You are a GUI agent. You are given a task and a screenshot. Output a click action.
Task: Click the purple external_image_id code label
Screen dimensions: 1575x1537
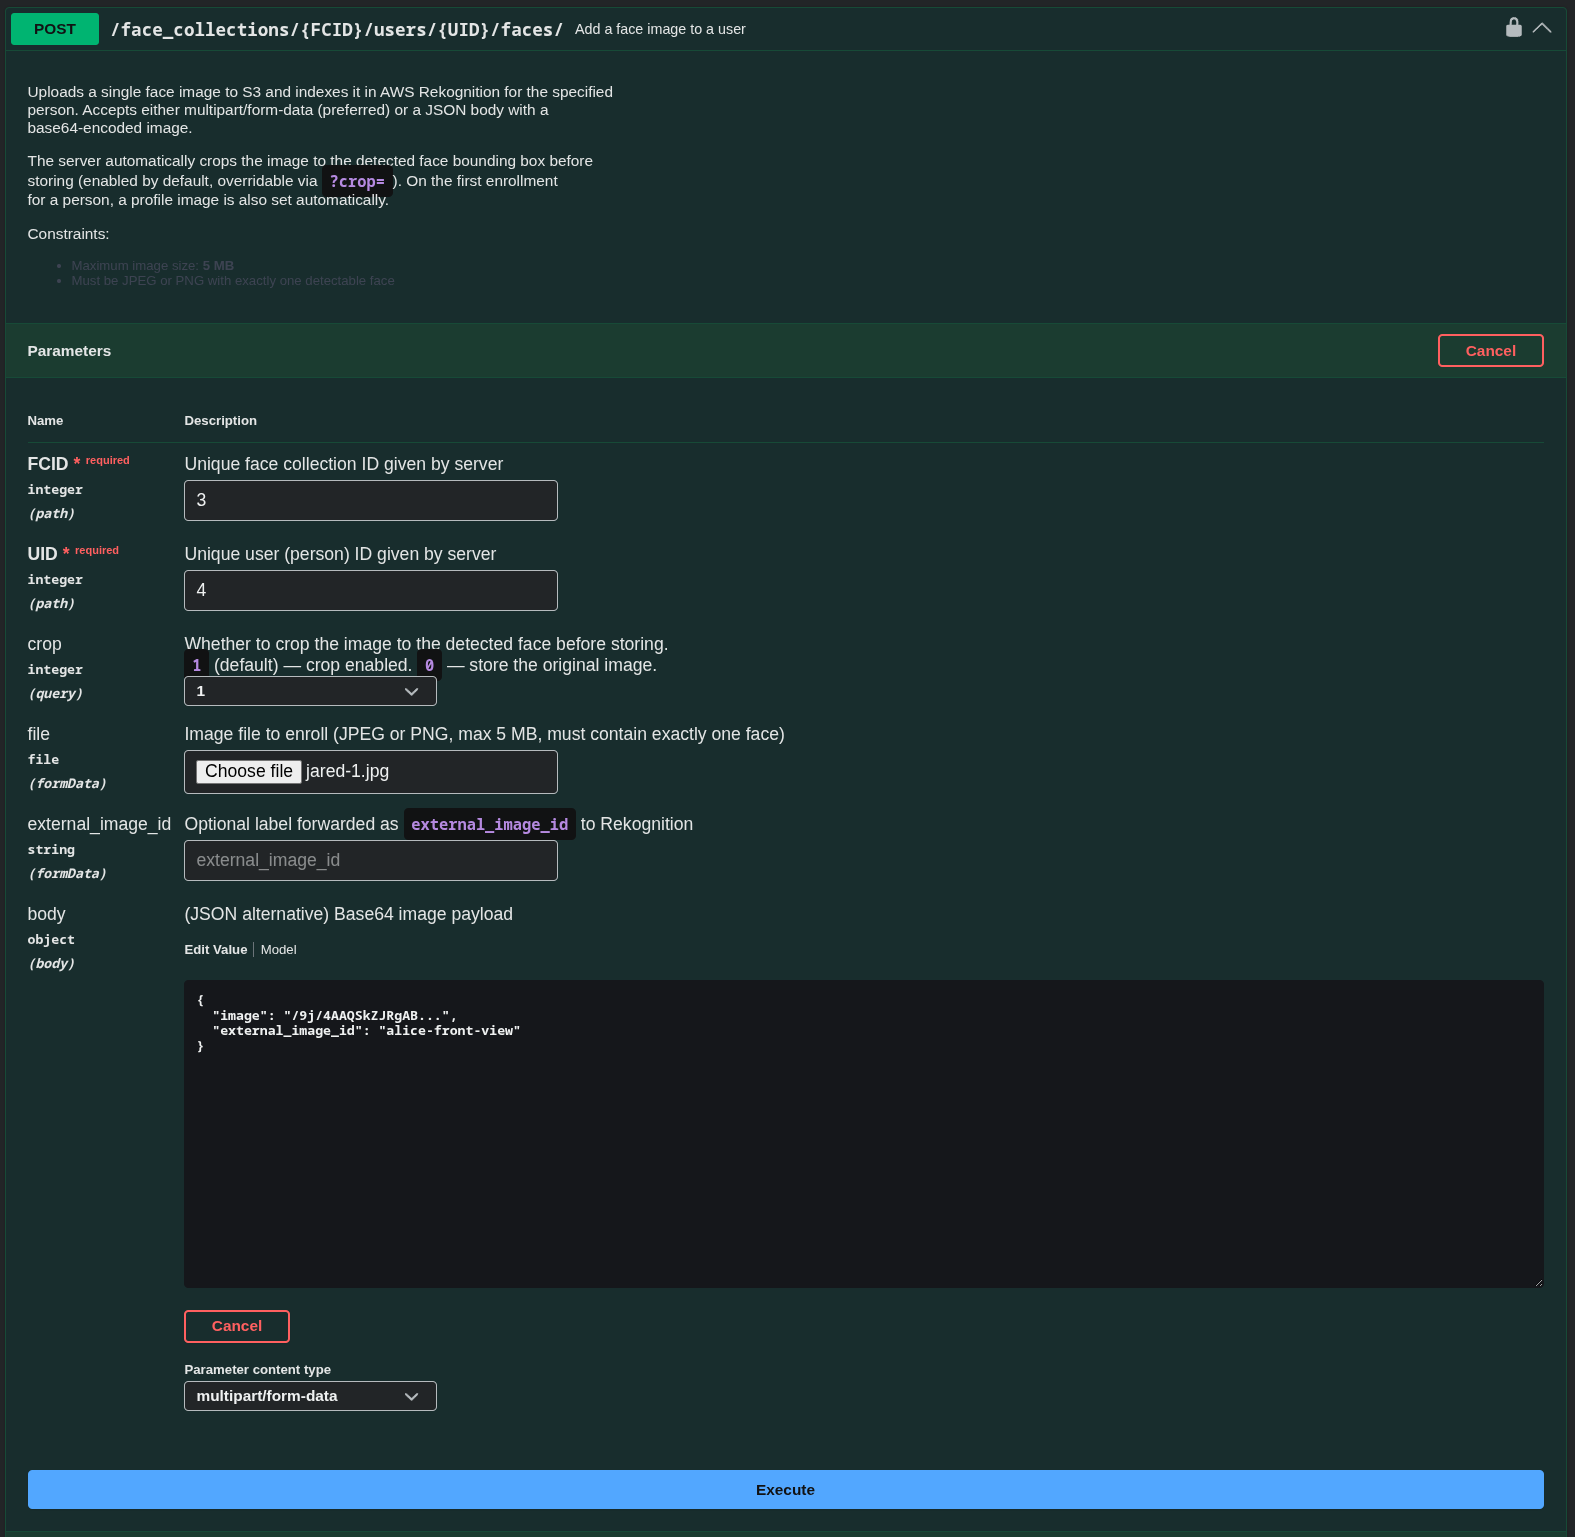coord(489,824)
